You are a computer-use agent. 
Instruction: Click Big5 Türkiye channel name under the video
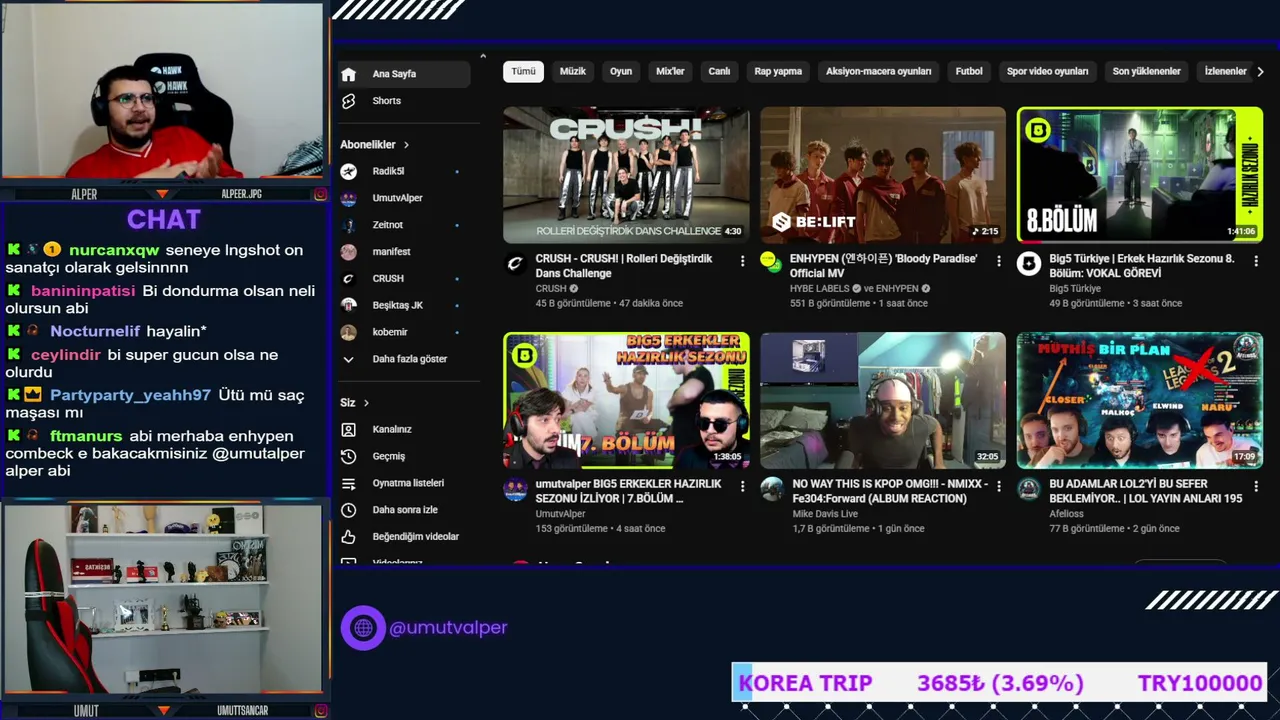point(1075,289)
